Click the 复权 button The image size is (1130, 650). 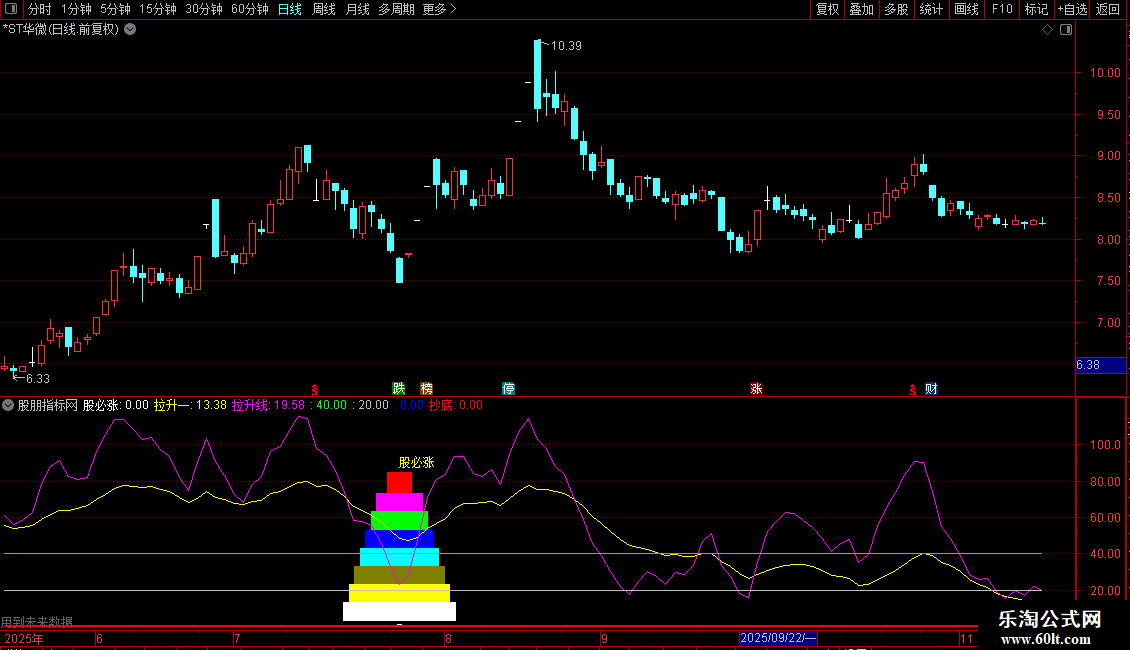pyautogui.click(x=827, y=9)
